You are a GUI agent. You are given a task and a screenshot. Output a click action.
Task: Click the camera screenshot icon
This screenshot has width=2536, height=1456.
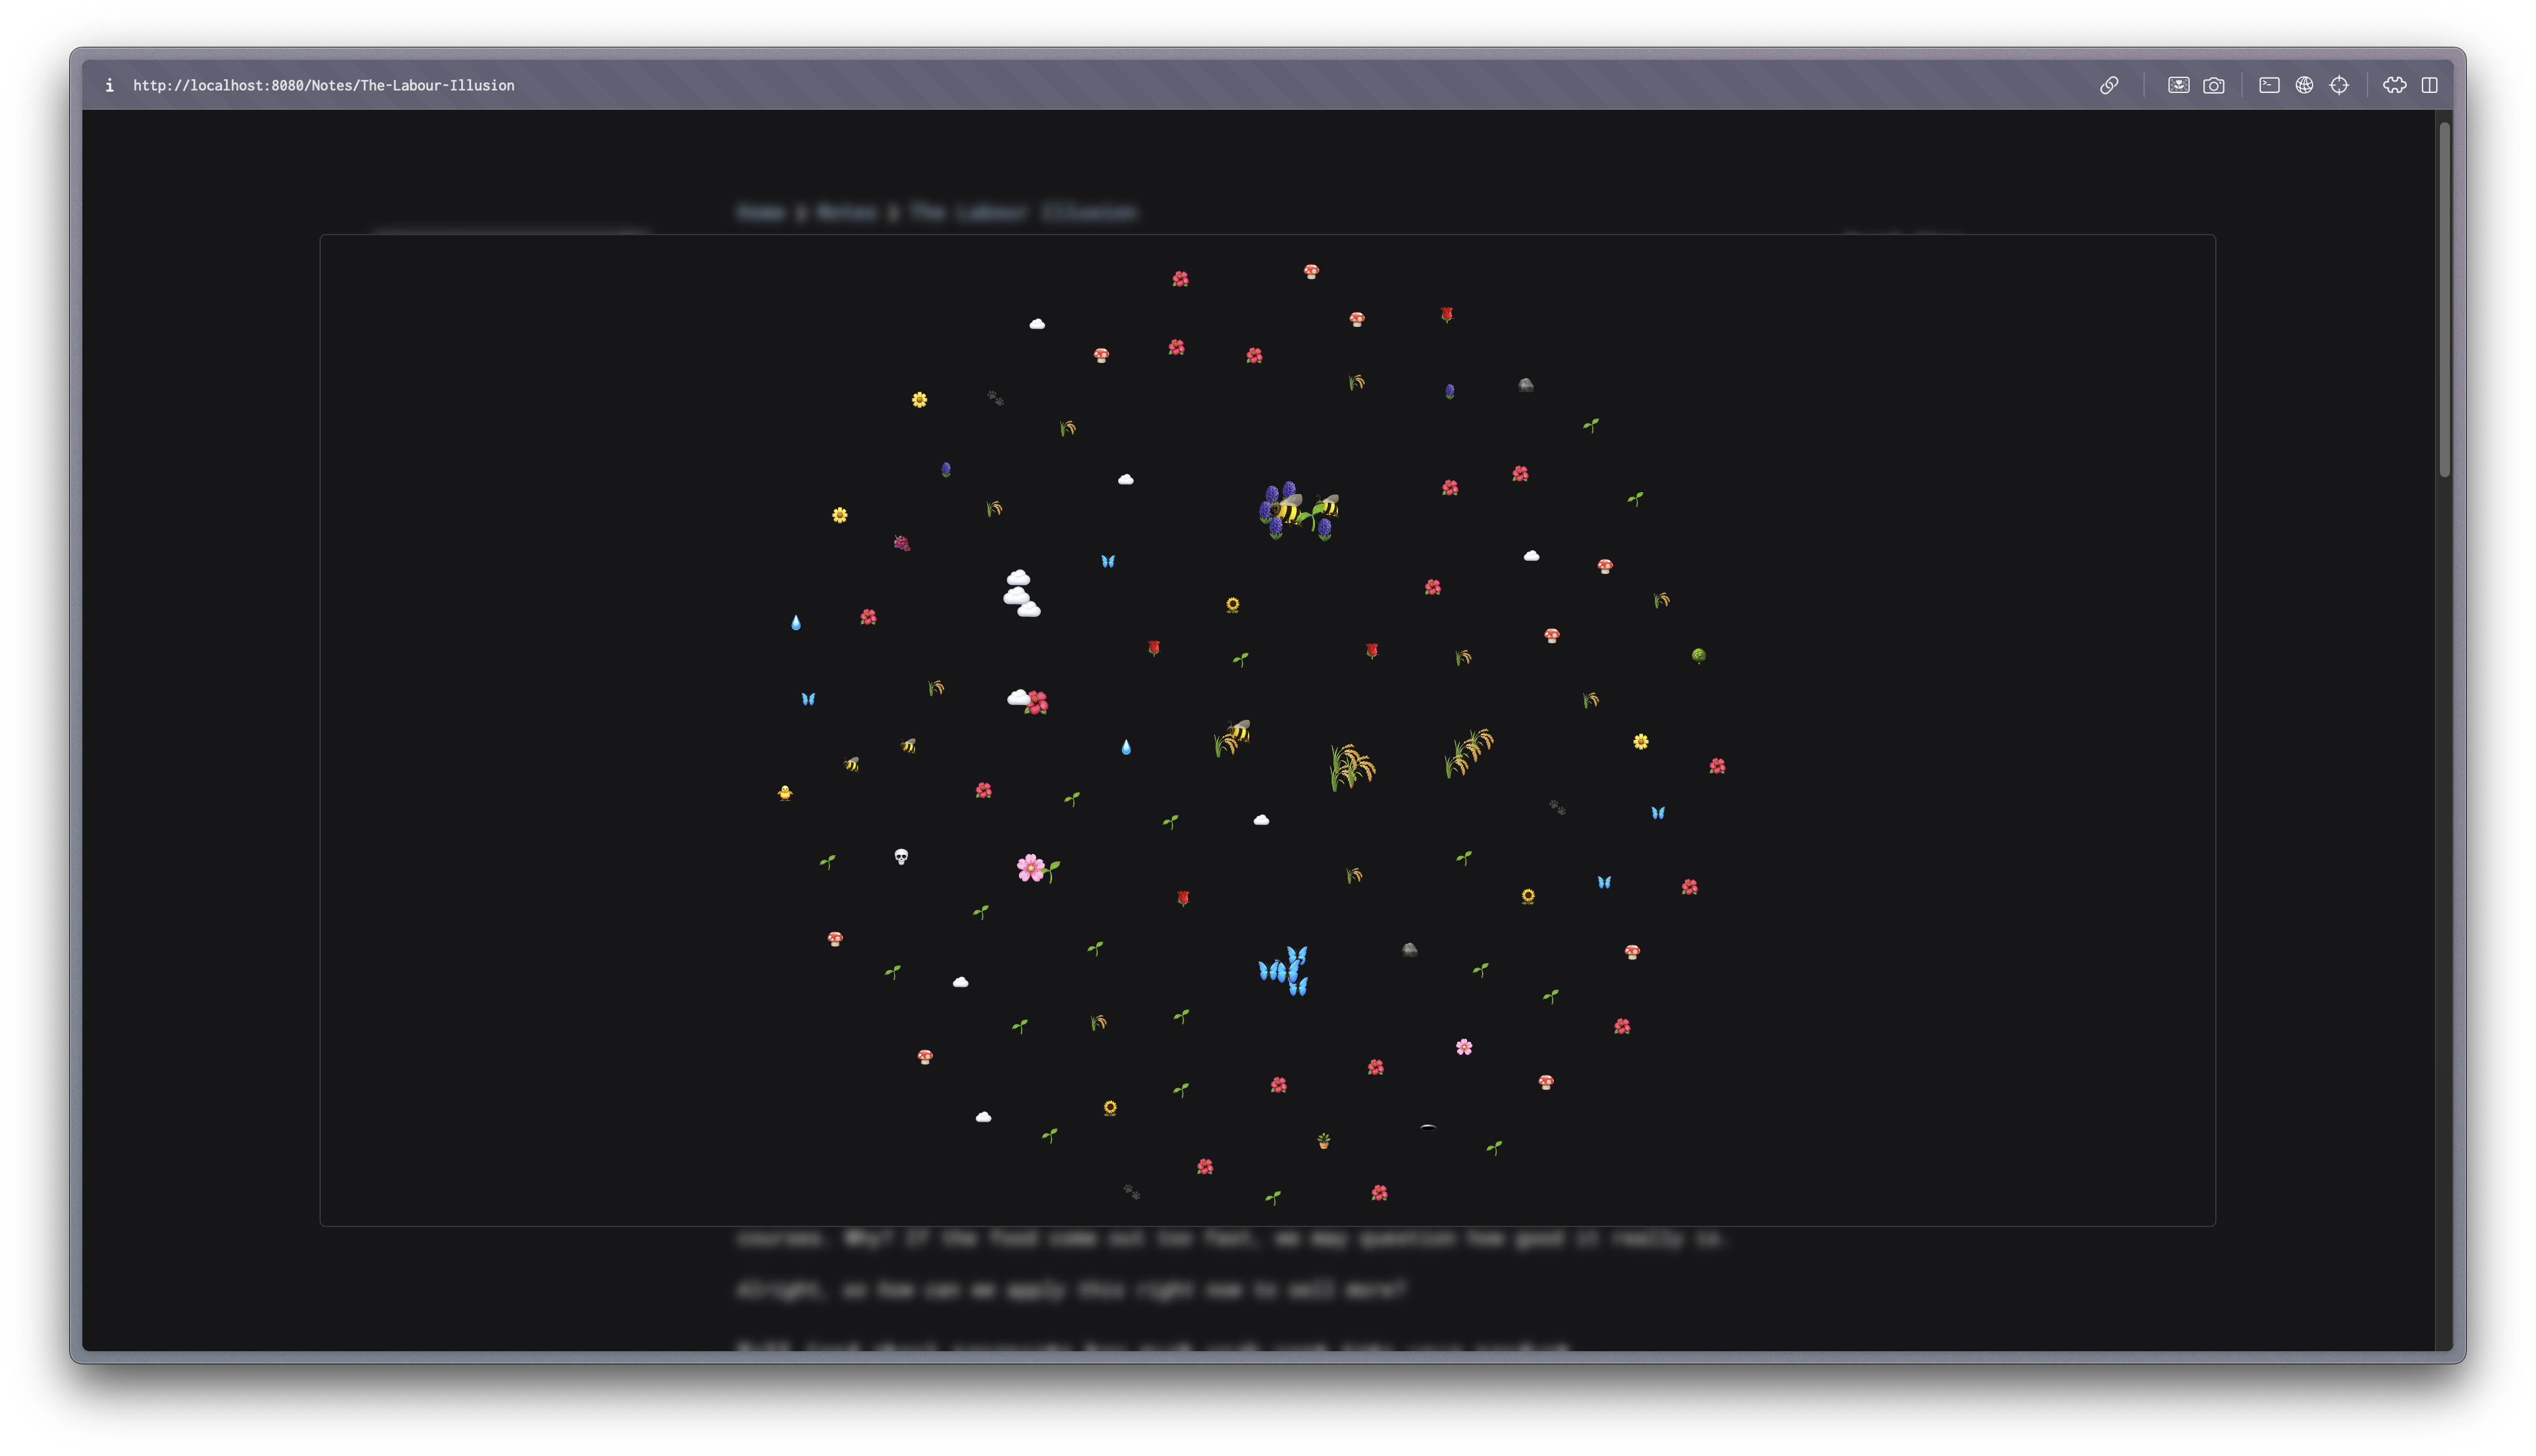(2213, 85)
